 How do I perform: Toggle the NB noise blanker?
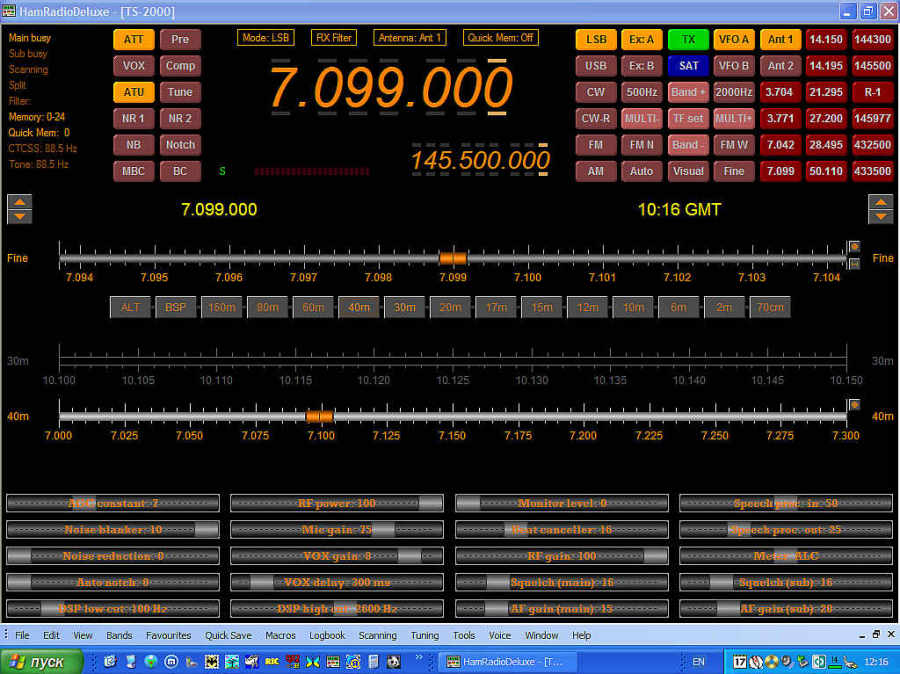click(x=134, y=145)
